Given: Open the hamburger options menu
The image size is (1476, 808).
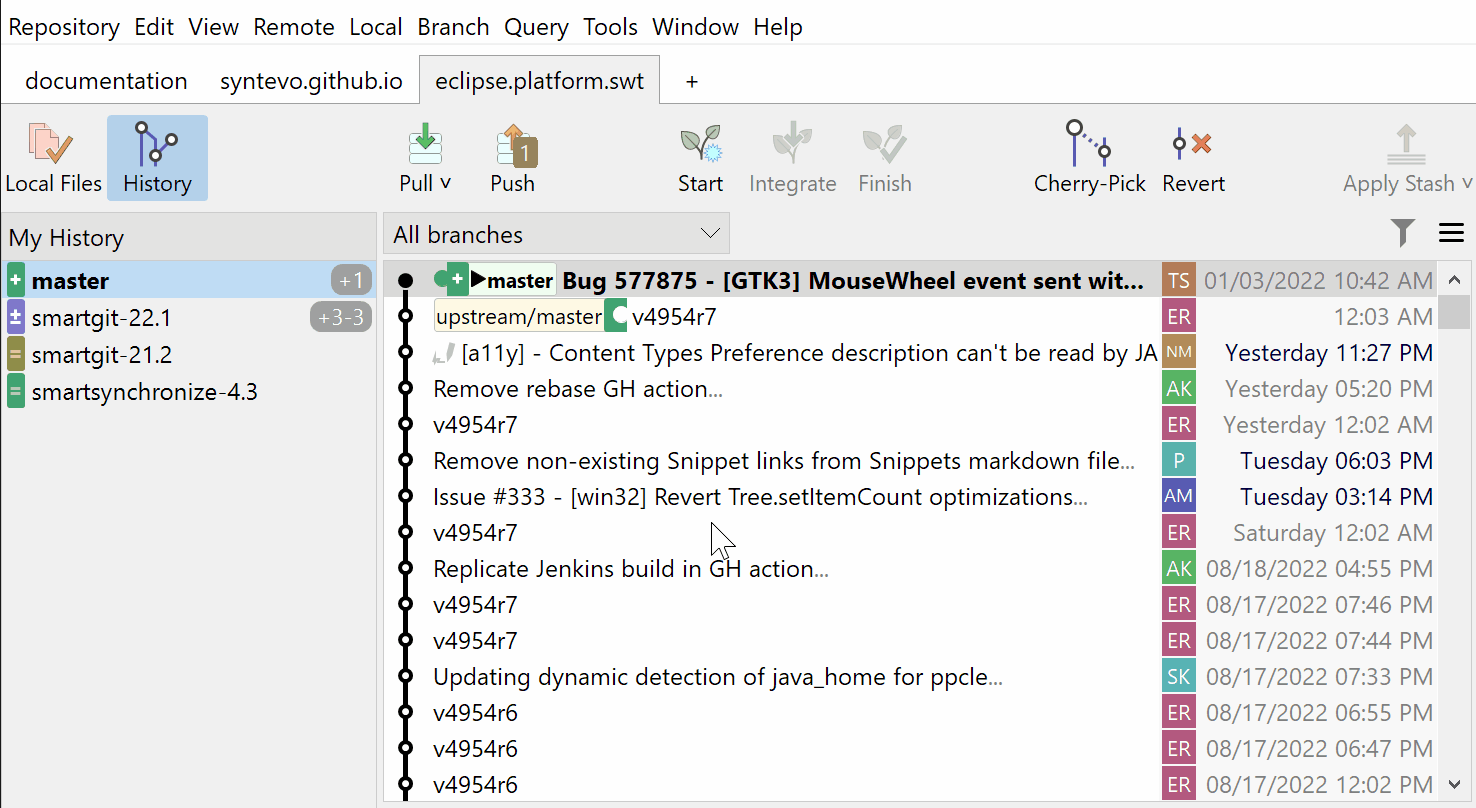Looking at the screenshot, I should 1451,233.
